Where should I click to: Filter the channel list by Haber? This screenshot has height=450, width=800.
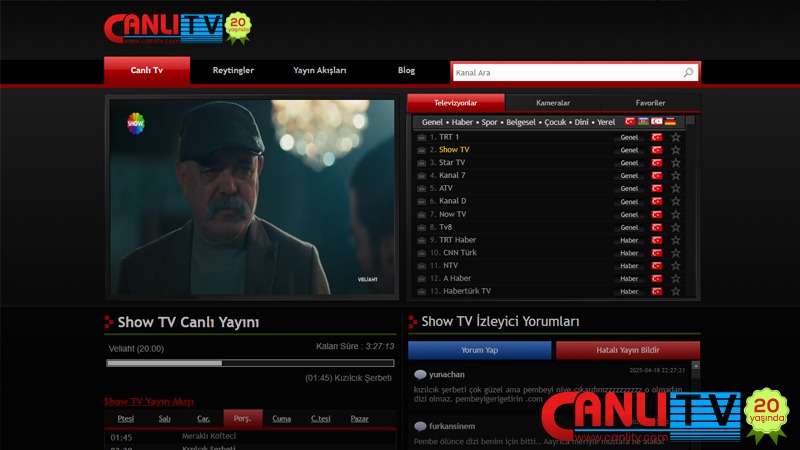(462, 122)
